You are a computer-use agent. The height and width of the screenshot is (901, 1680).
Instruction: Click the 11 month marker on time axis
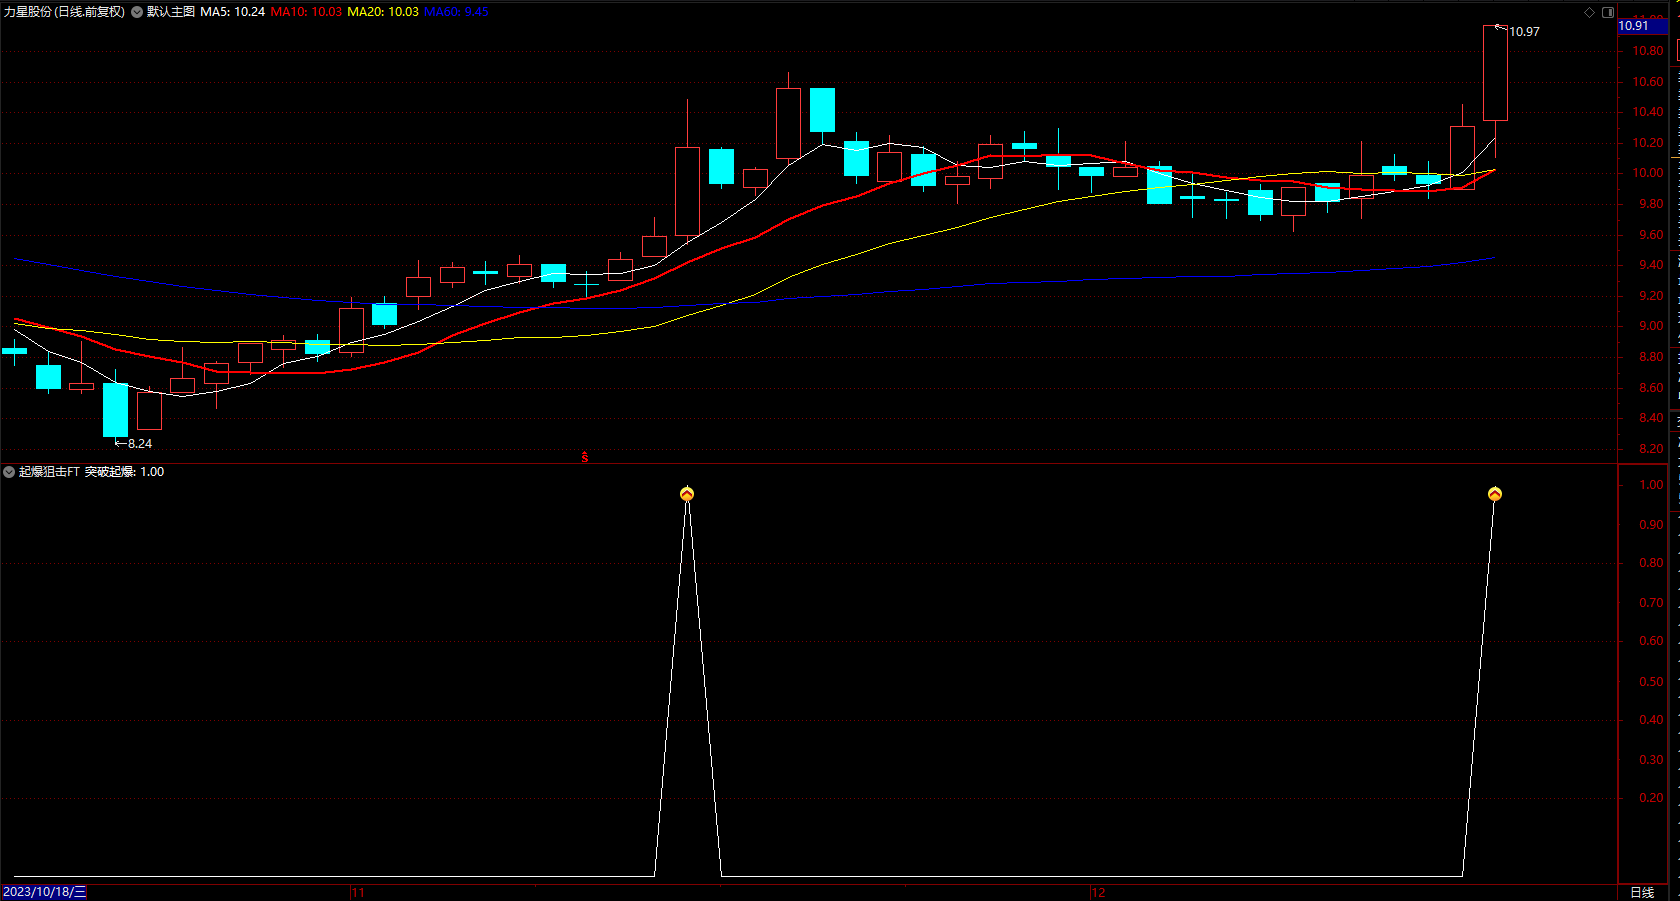358,892
